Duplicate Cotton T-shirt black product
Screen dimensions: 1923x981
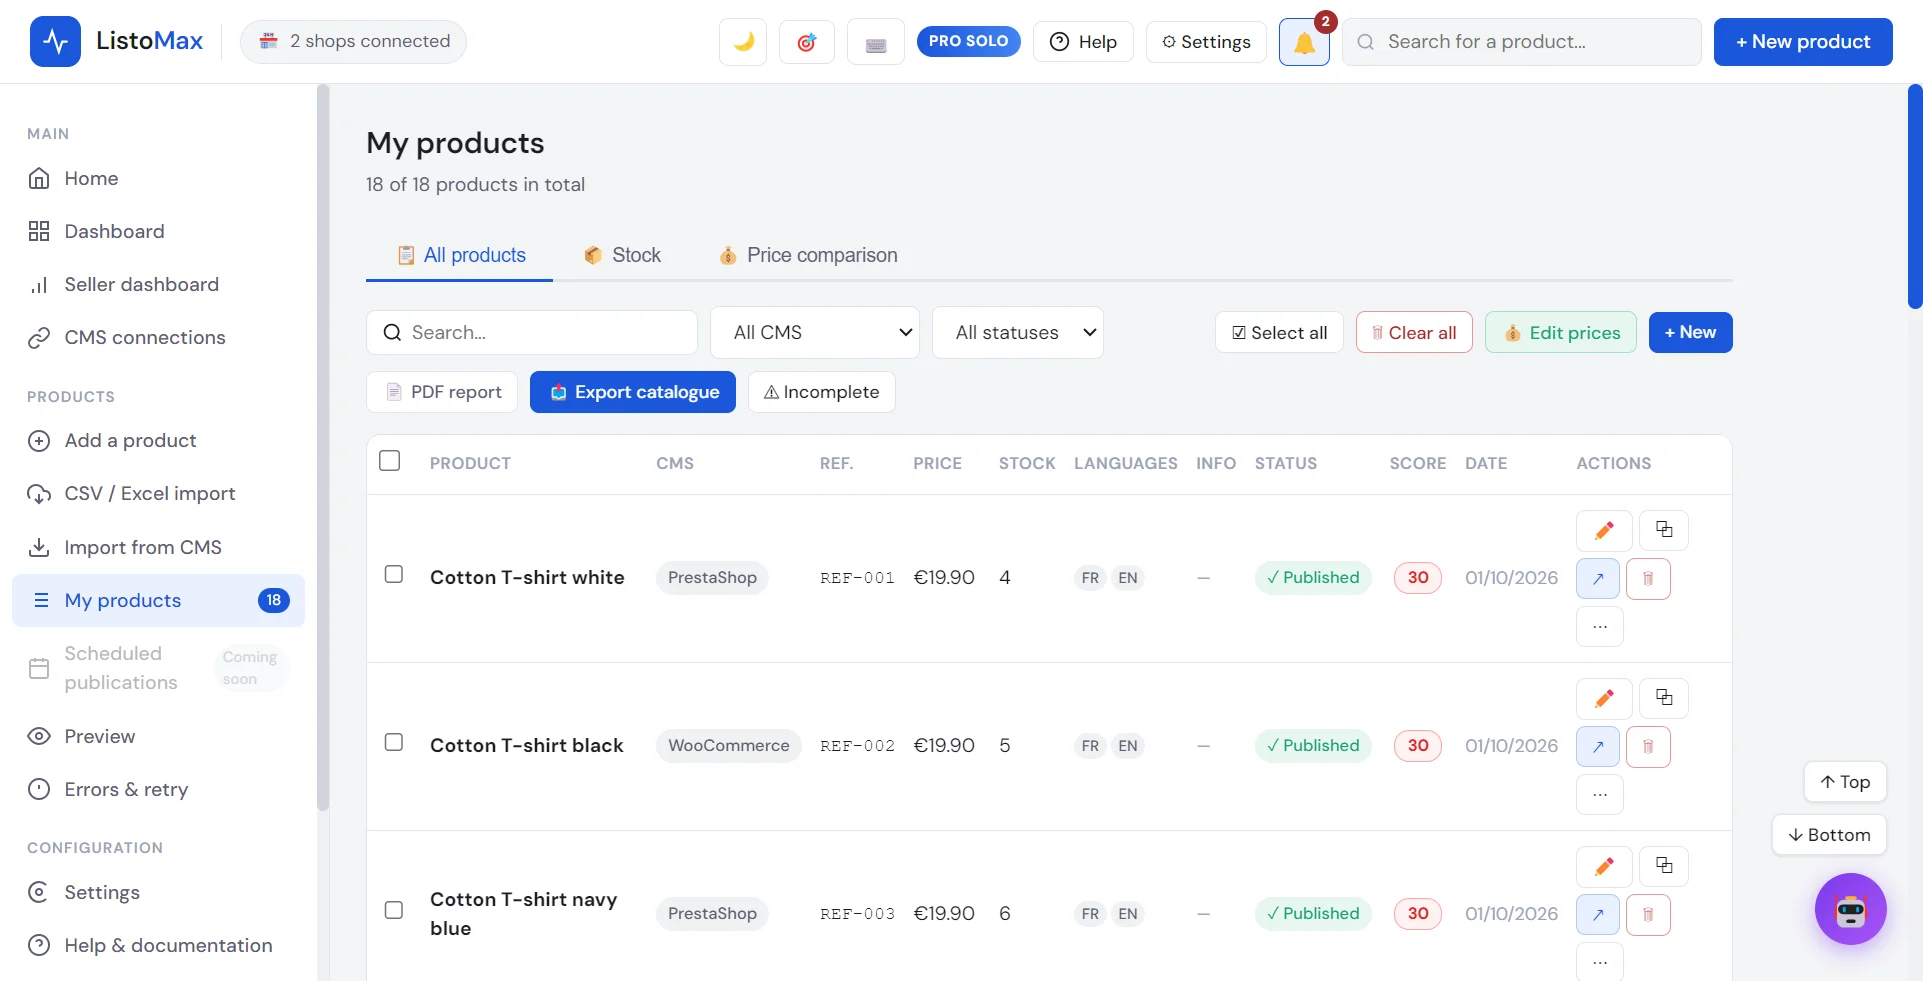[x=1664, y=698]
